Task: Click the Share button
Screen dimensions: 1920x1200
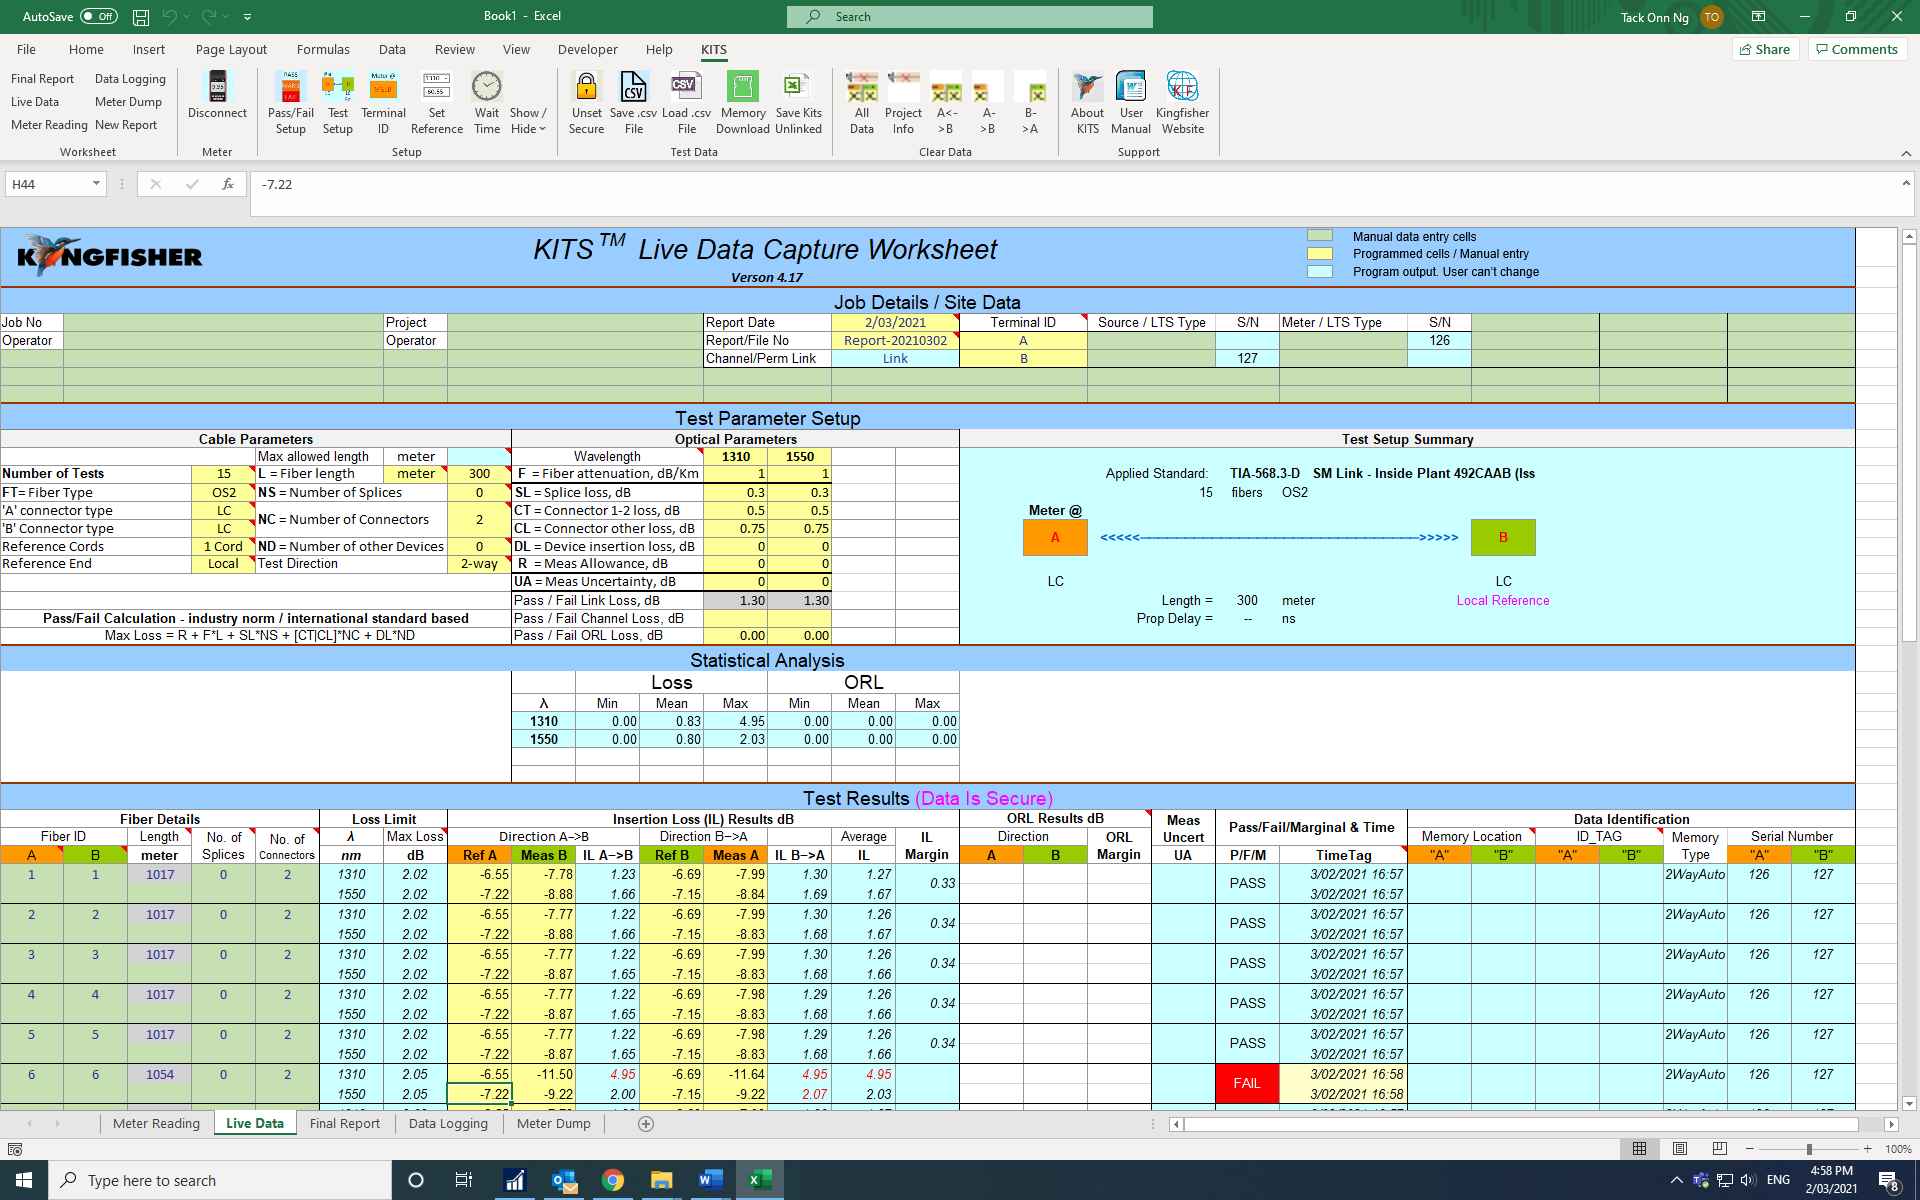Action: pos(1765,49)
